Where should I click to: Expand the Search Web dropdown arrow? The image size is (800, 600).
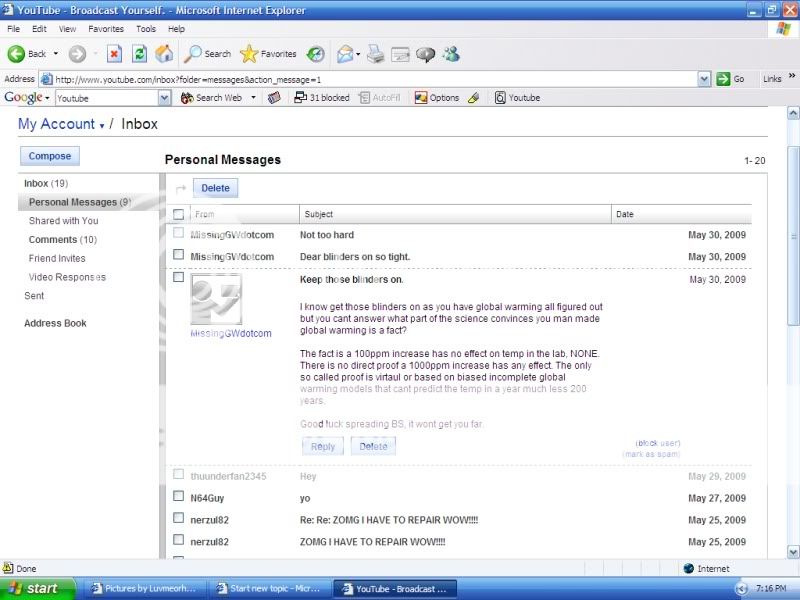(253, 97)
